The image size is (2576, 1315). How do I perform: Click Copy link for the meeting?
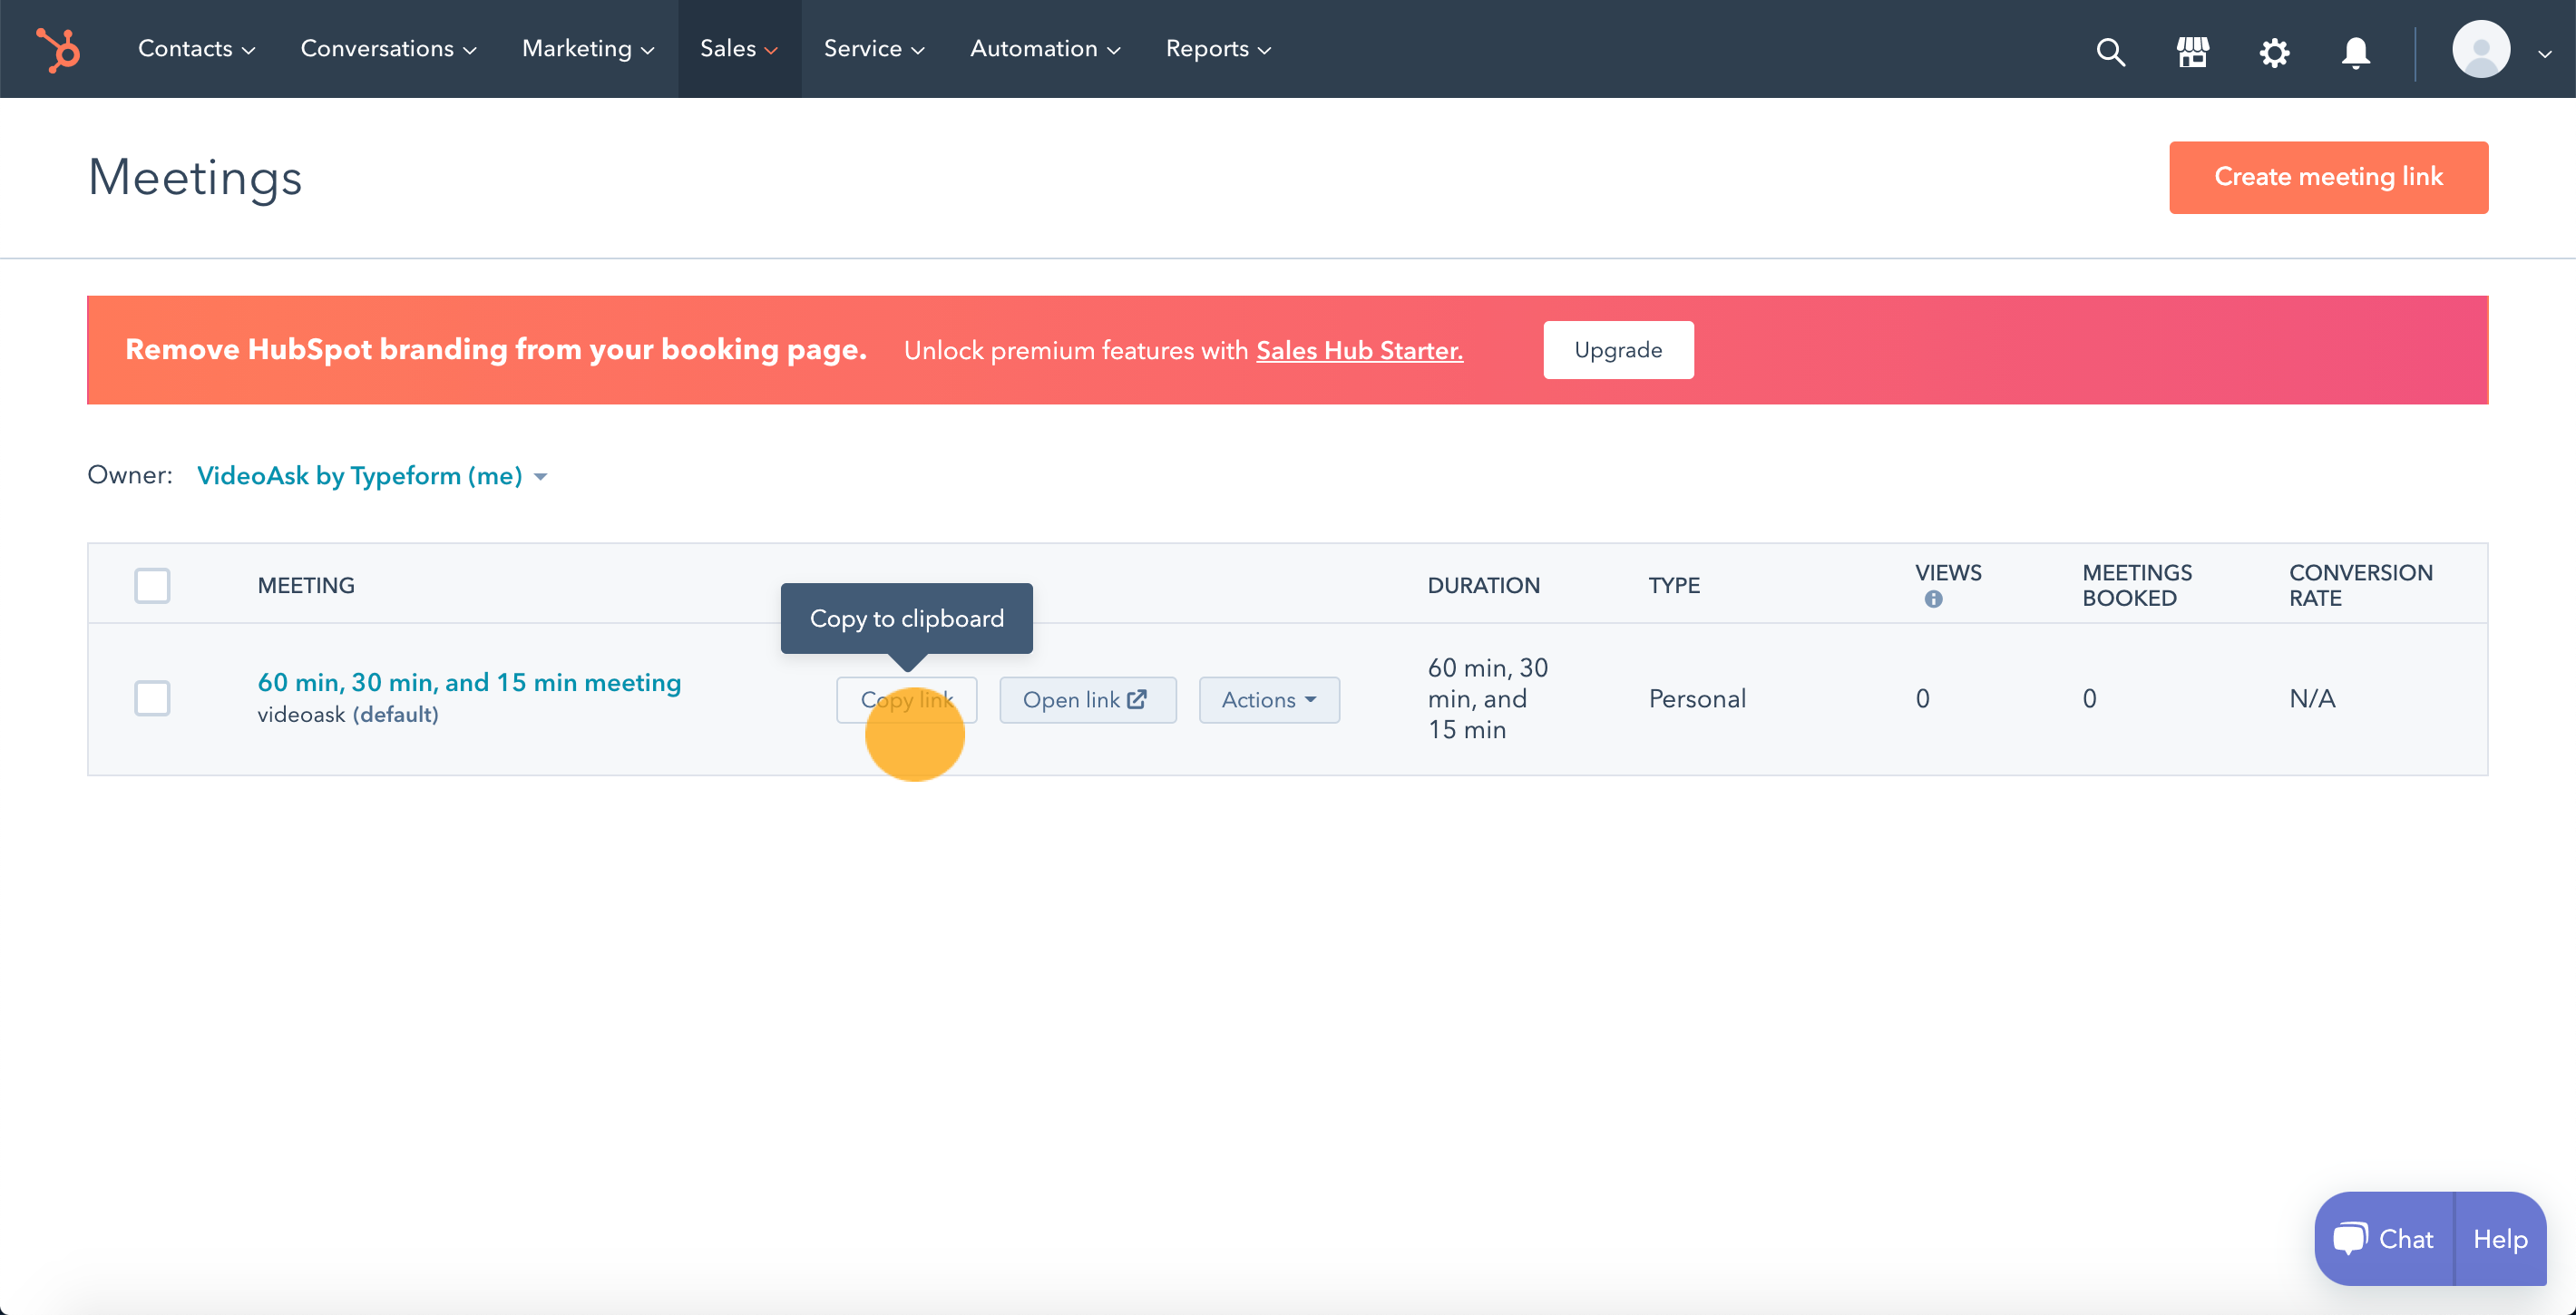(x=906, y=700)
